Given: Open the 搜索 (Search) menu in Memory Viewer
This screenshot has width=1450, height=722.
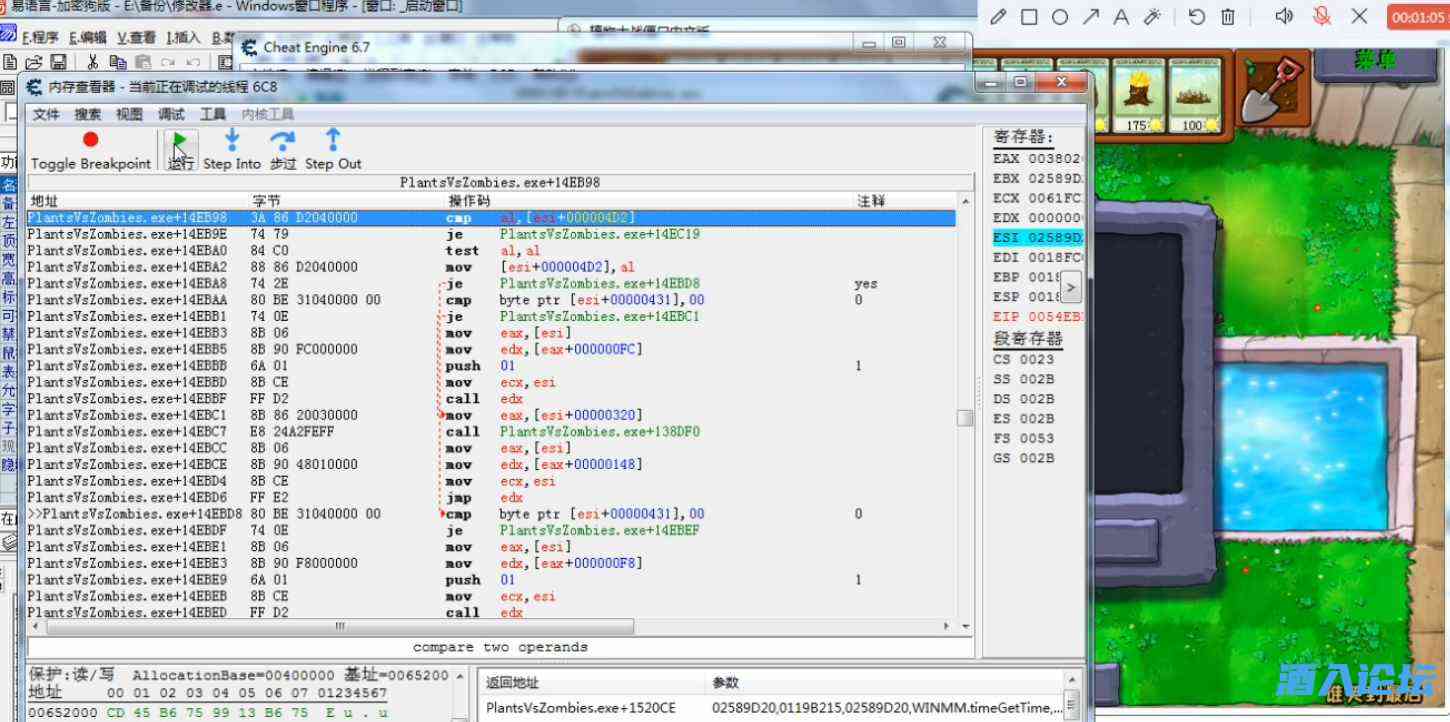Looking at the screenshot, I should (88, 114).
